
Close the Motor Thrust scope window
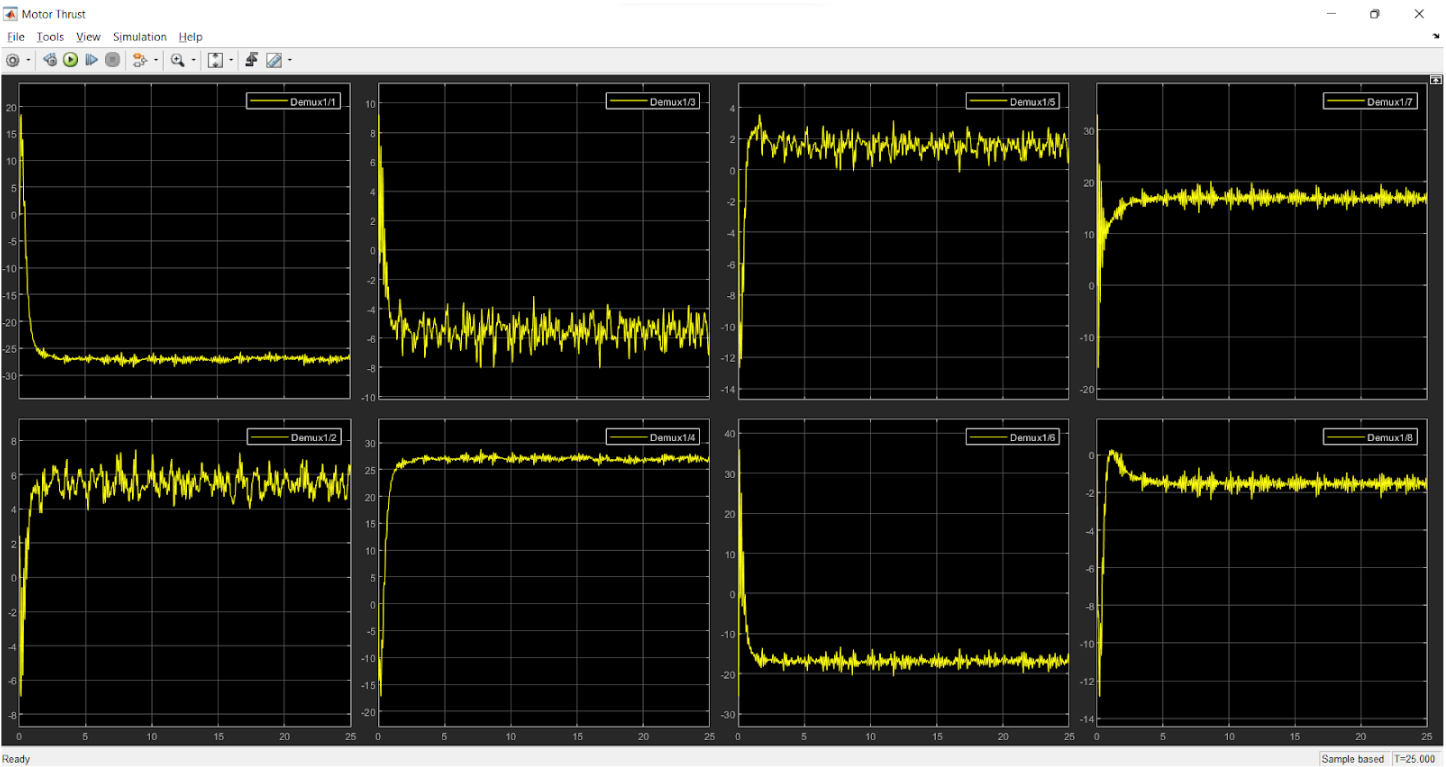(1419, 14)
